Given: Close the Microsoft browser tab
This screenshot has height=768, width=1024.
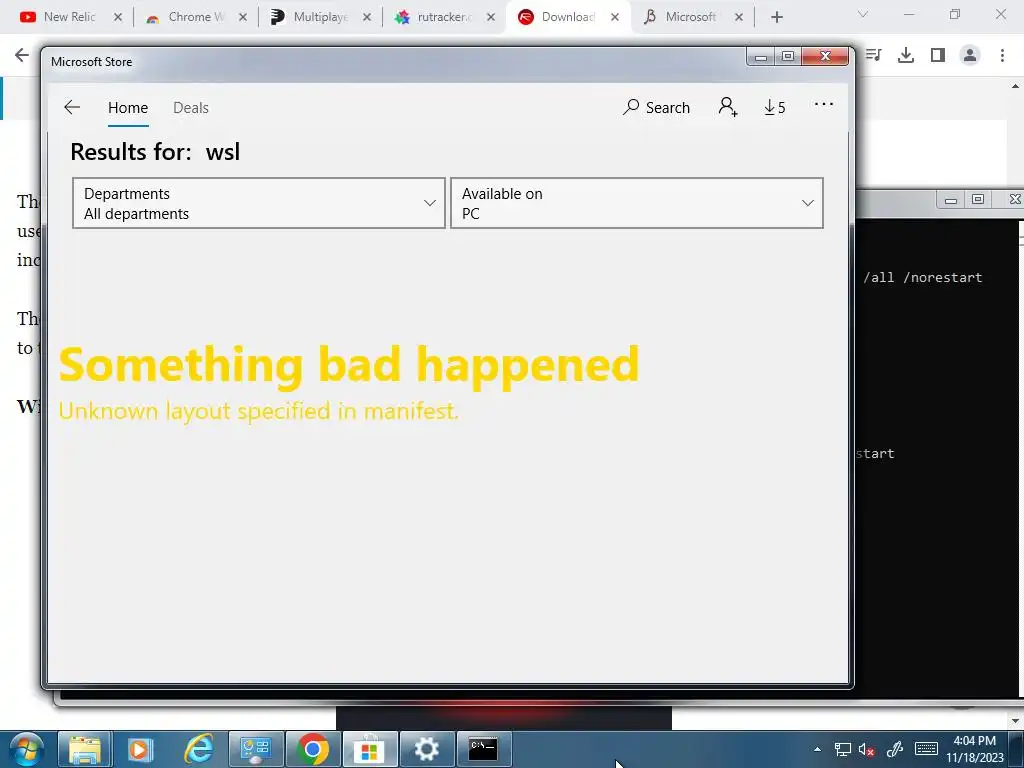Looking at the screenshot, I should 739,17.
